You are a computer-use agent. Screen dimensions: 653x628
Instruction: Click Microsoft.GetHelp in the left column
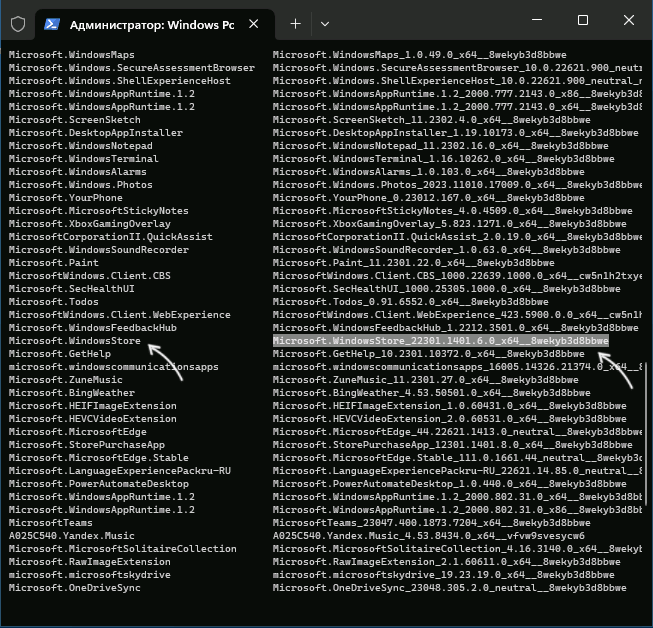point(60,354)
